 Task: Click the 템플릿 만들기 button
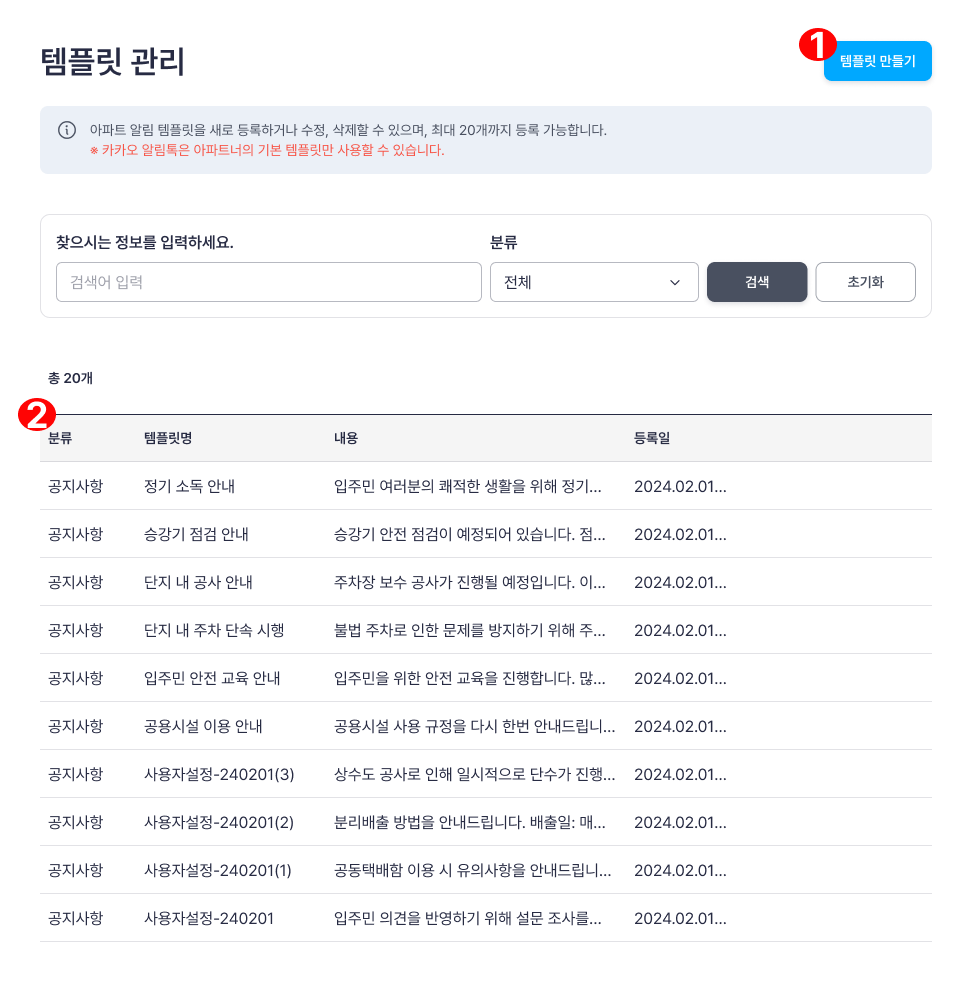tap(877, 61)
